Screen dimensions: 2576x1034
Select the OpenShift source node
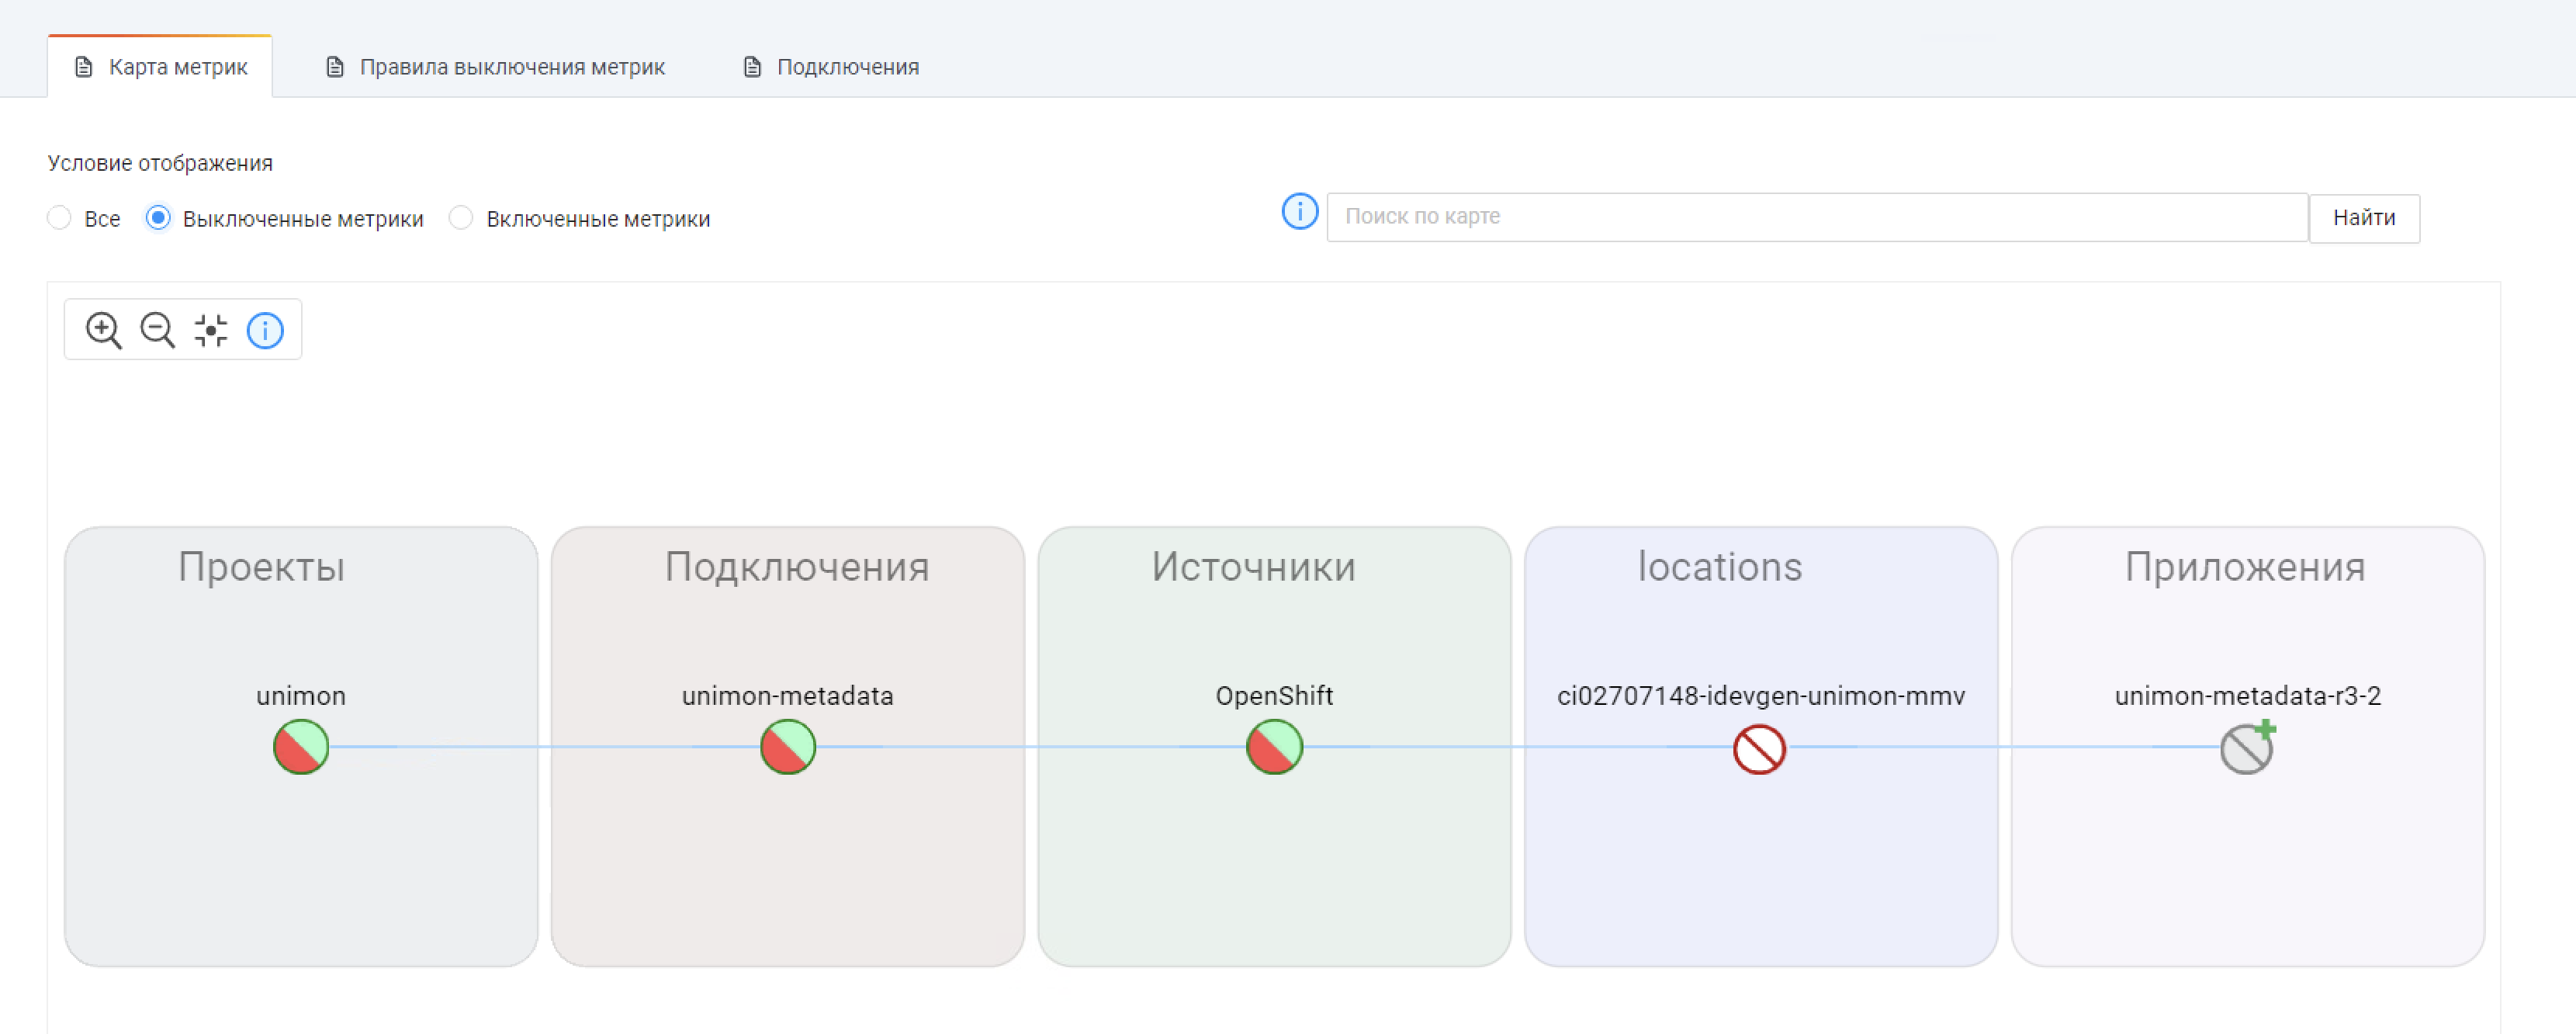point(1274,747)
